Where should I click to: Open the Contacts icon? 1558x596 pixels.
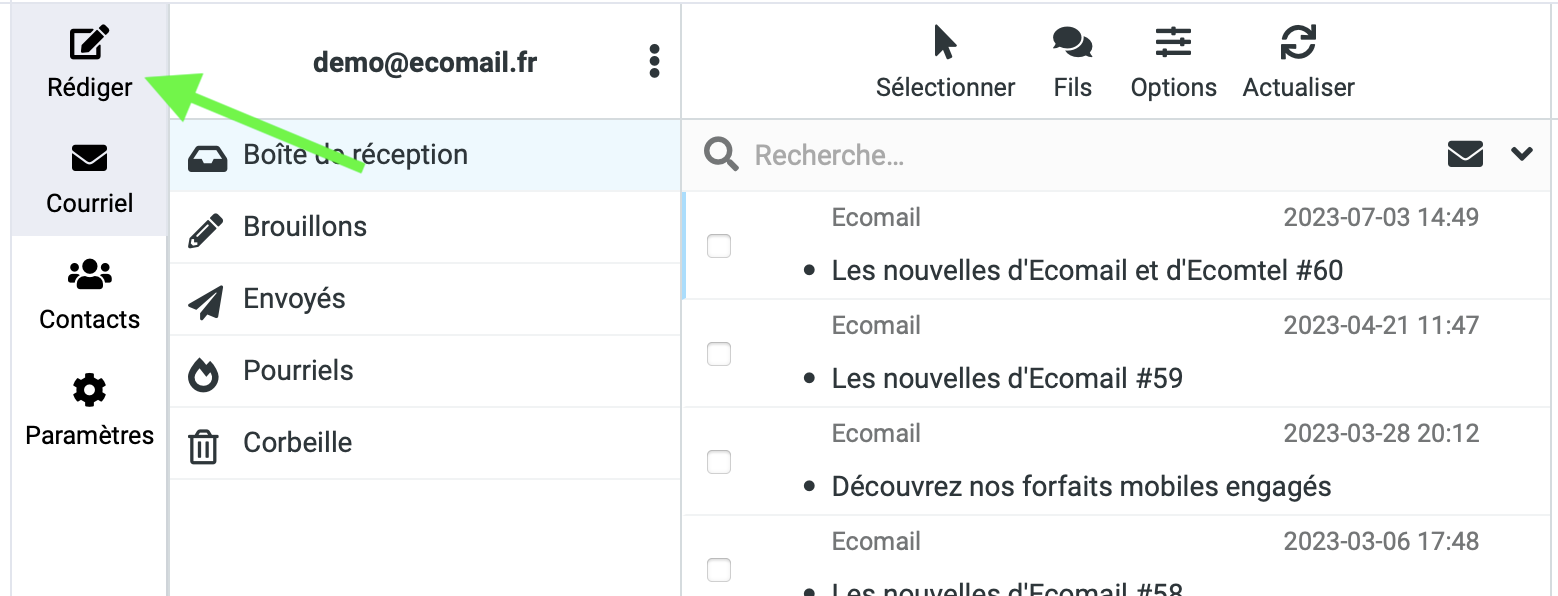pos(89,274)
